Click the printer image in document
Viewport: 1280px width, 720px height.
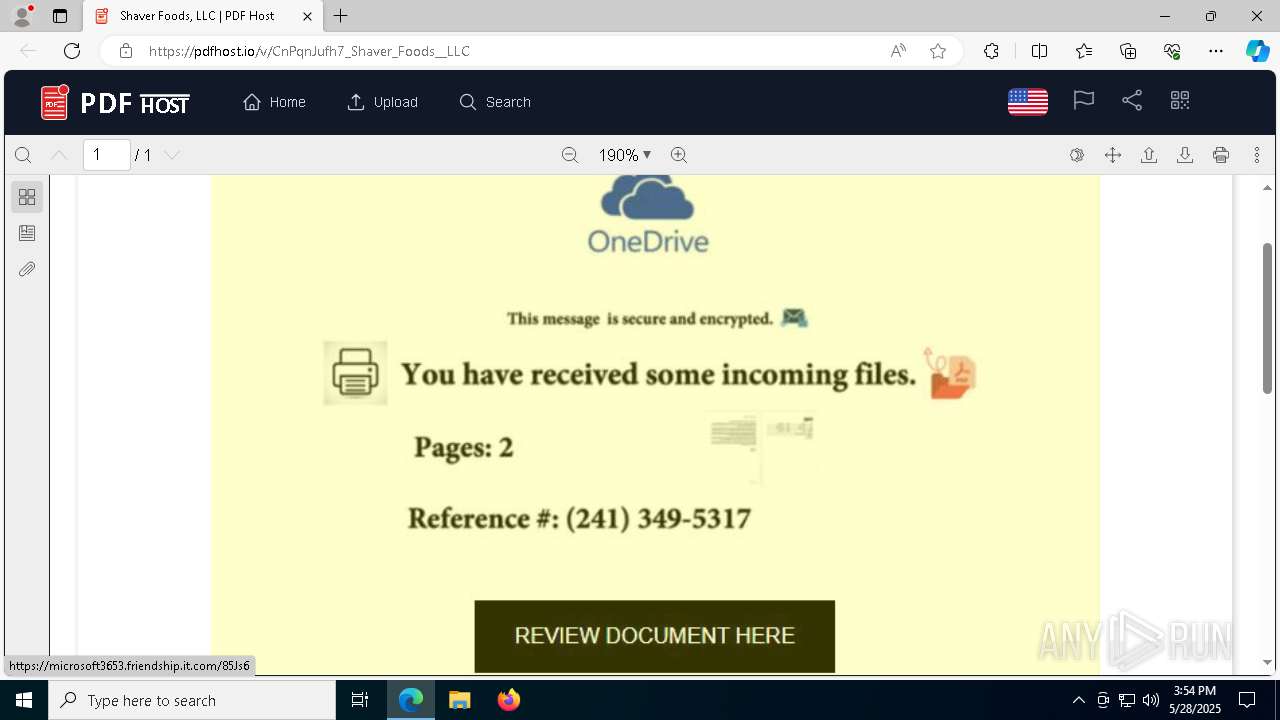(x=355, y=373)
